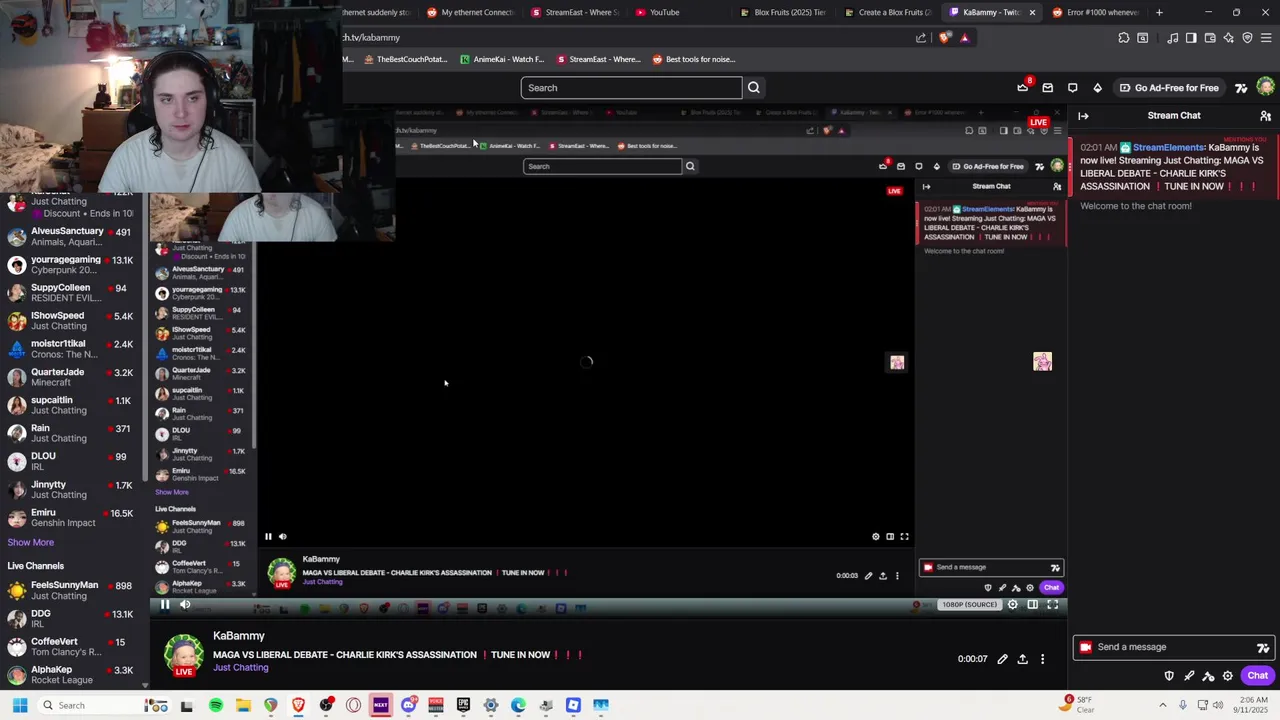Screen dimensions: 1280x720
Task: Switch to the Blox Fruits (2025) Tier tab
Action: 782,12
